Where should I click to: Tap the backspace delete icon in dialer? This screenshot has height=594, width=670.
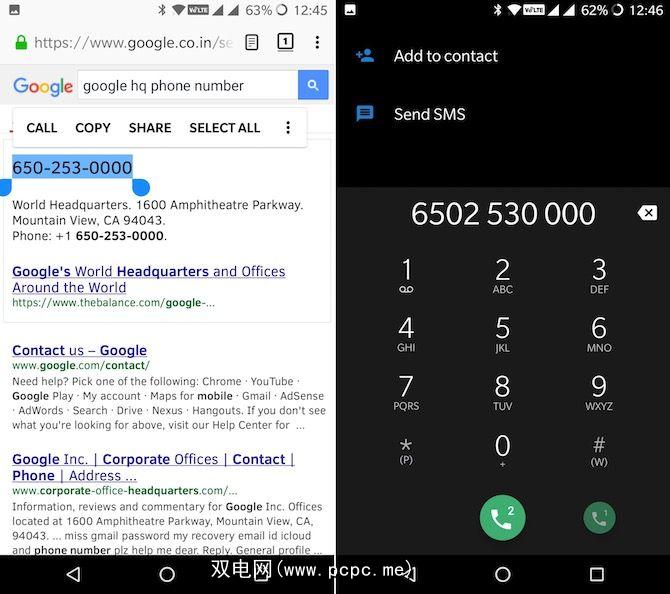647,212
